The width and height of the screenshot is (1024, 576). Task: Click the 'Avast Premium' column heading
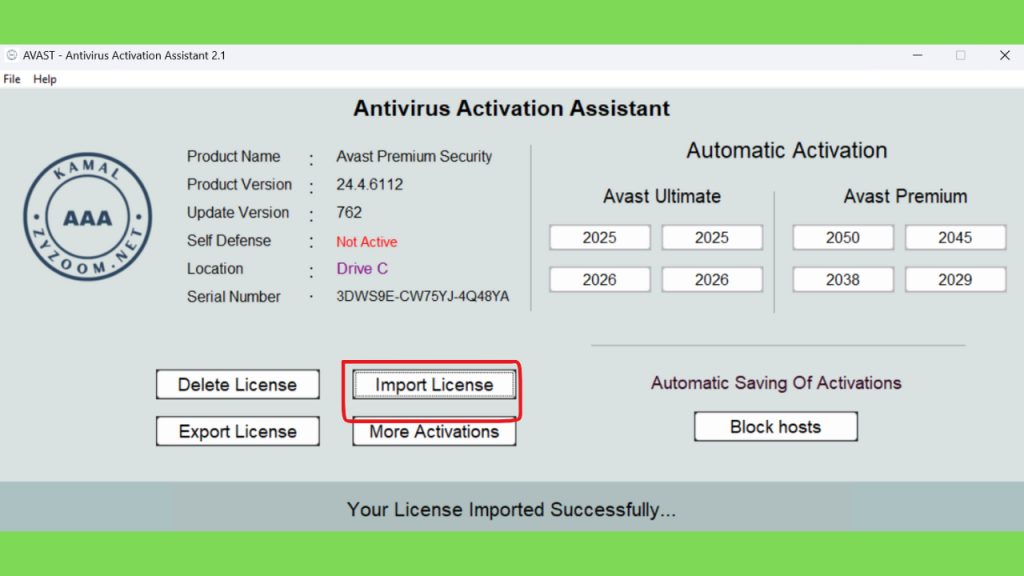(905, 197)
